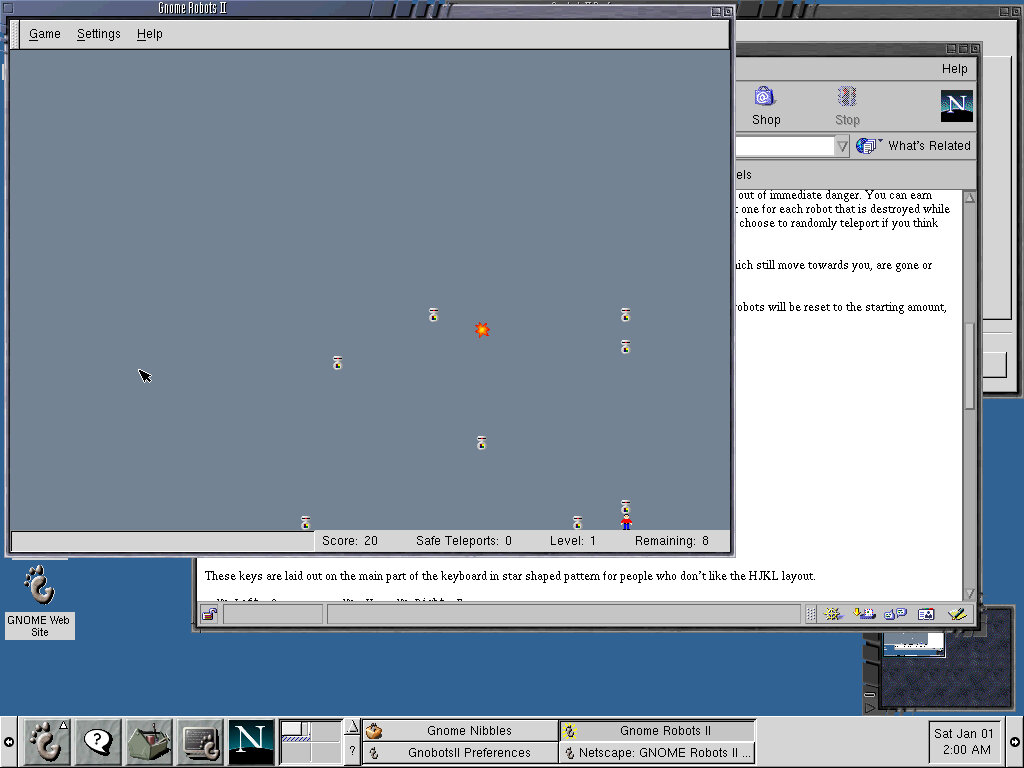Open Navigator via ship wheel status icon

[832, 614]
